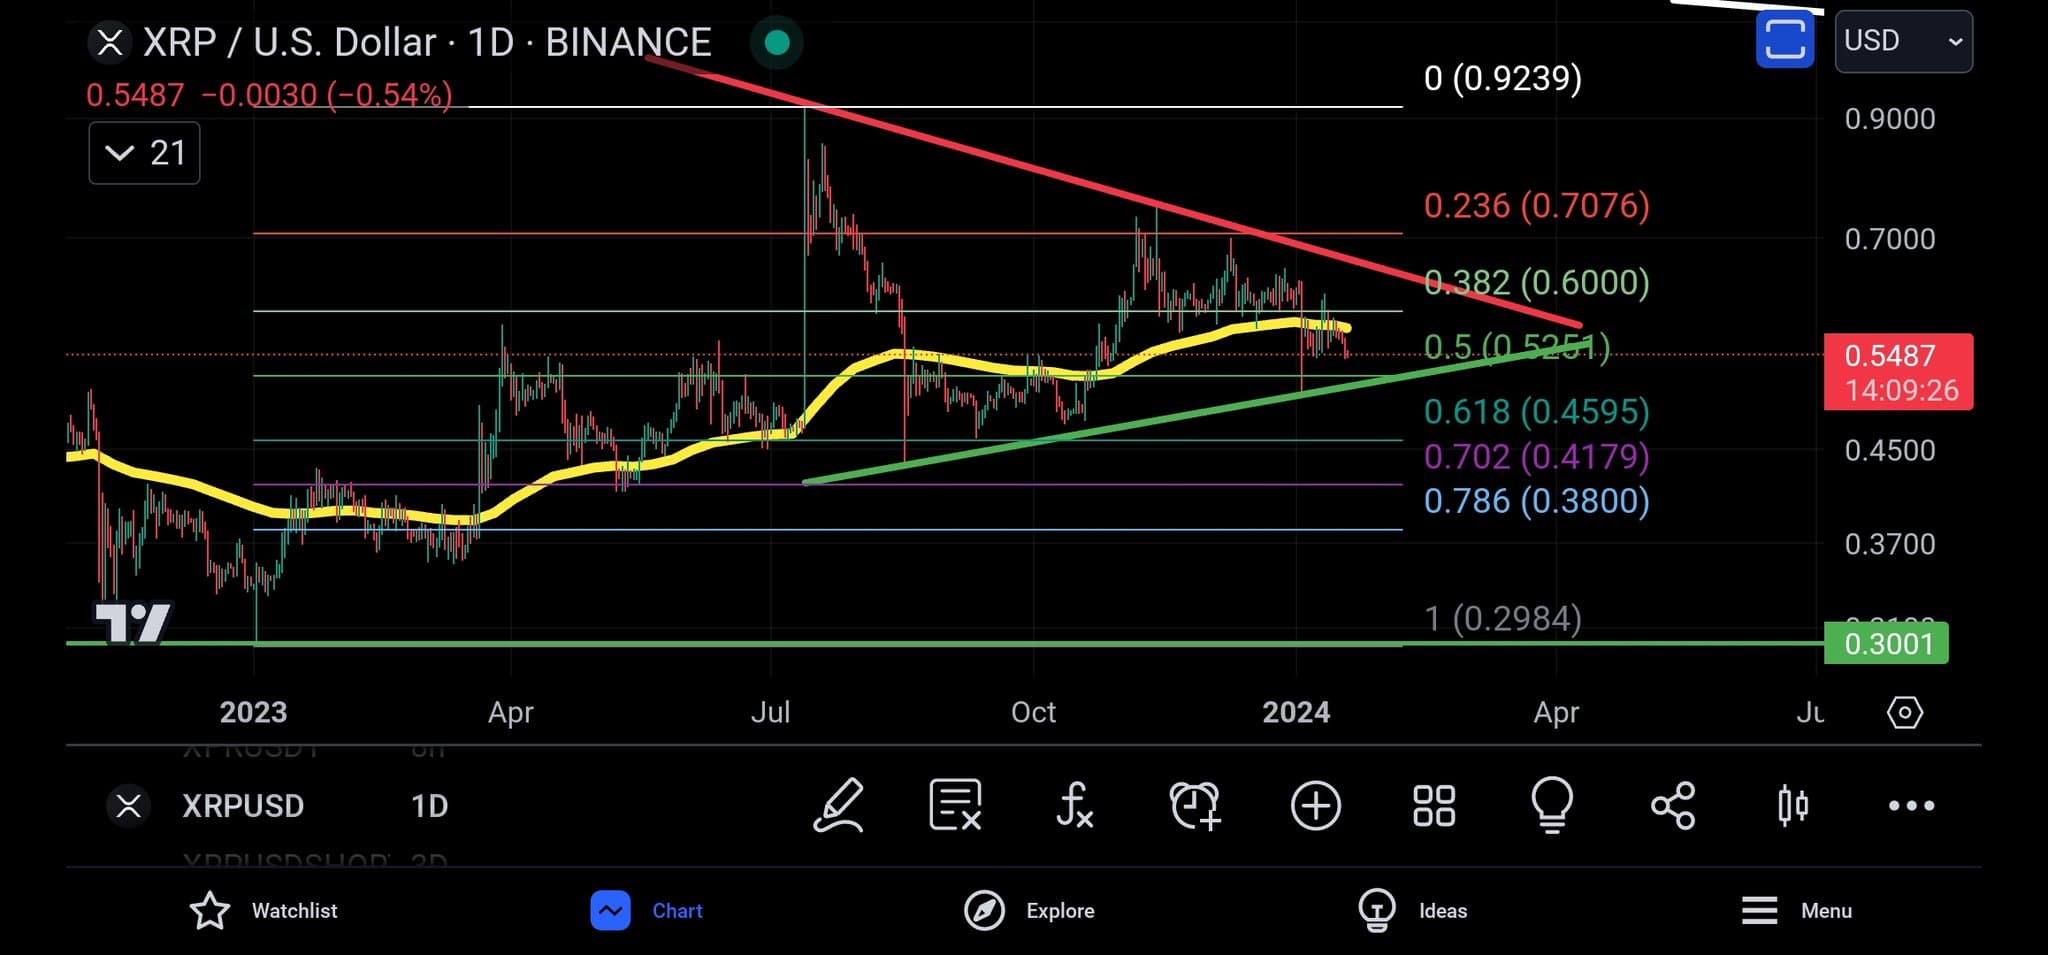Viewport: 2048px width, 955px height.
Task: Change chart type with candlestick icon
Action: click(x=1792, y=805)
